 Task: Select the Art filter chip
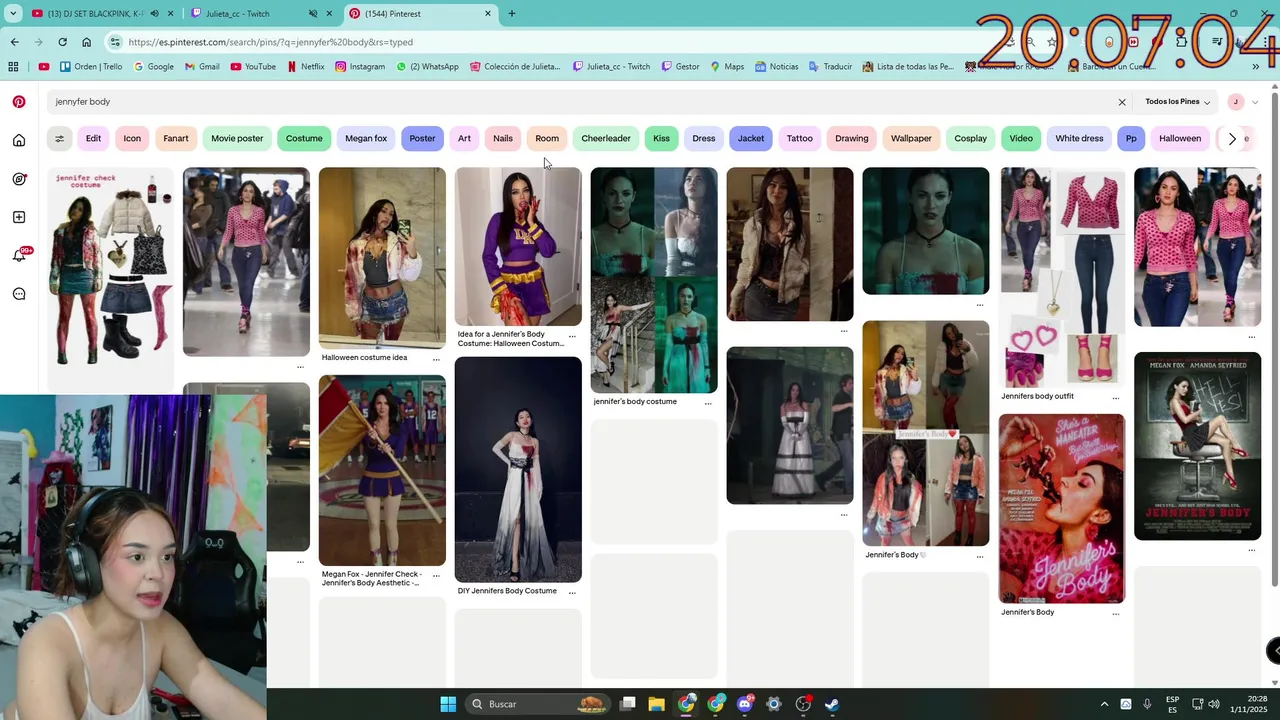pos(464,138)
